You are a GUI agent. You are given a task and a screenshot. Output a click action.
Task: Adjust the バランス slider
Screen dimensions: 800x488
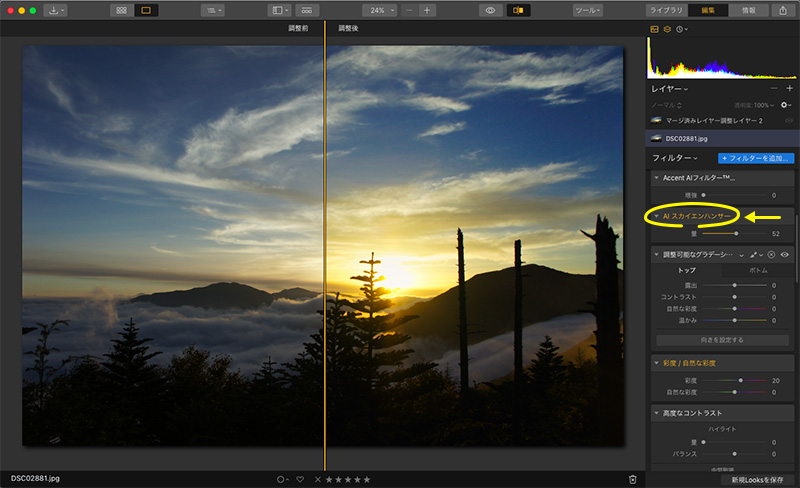point(735,454)
